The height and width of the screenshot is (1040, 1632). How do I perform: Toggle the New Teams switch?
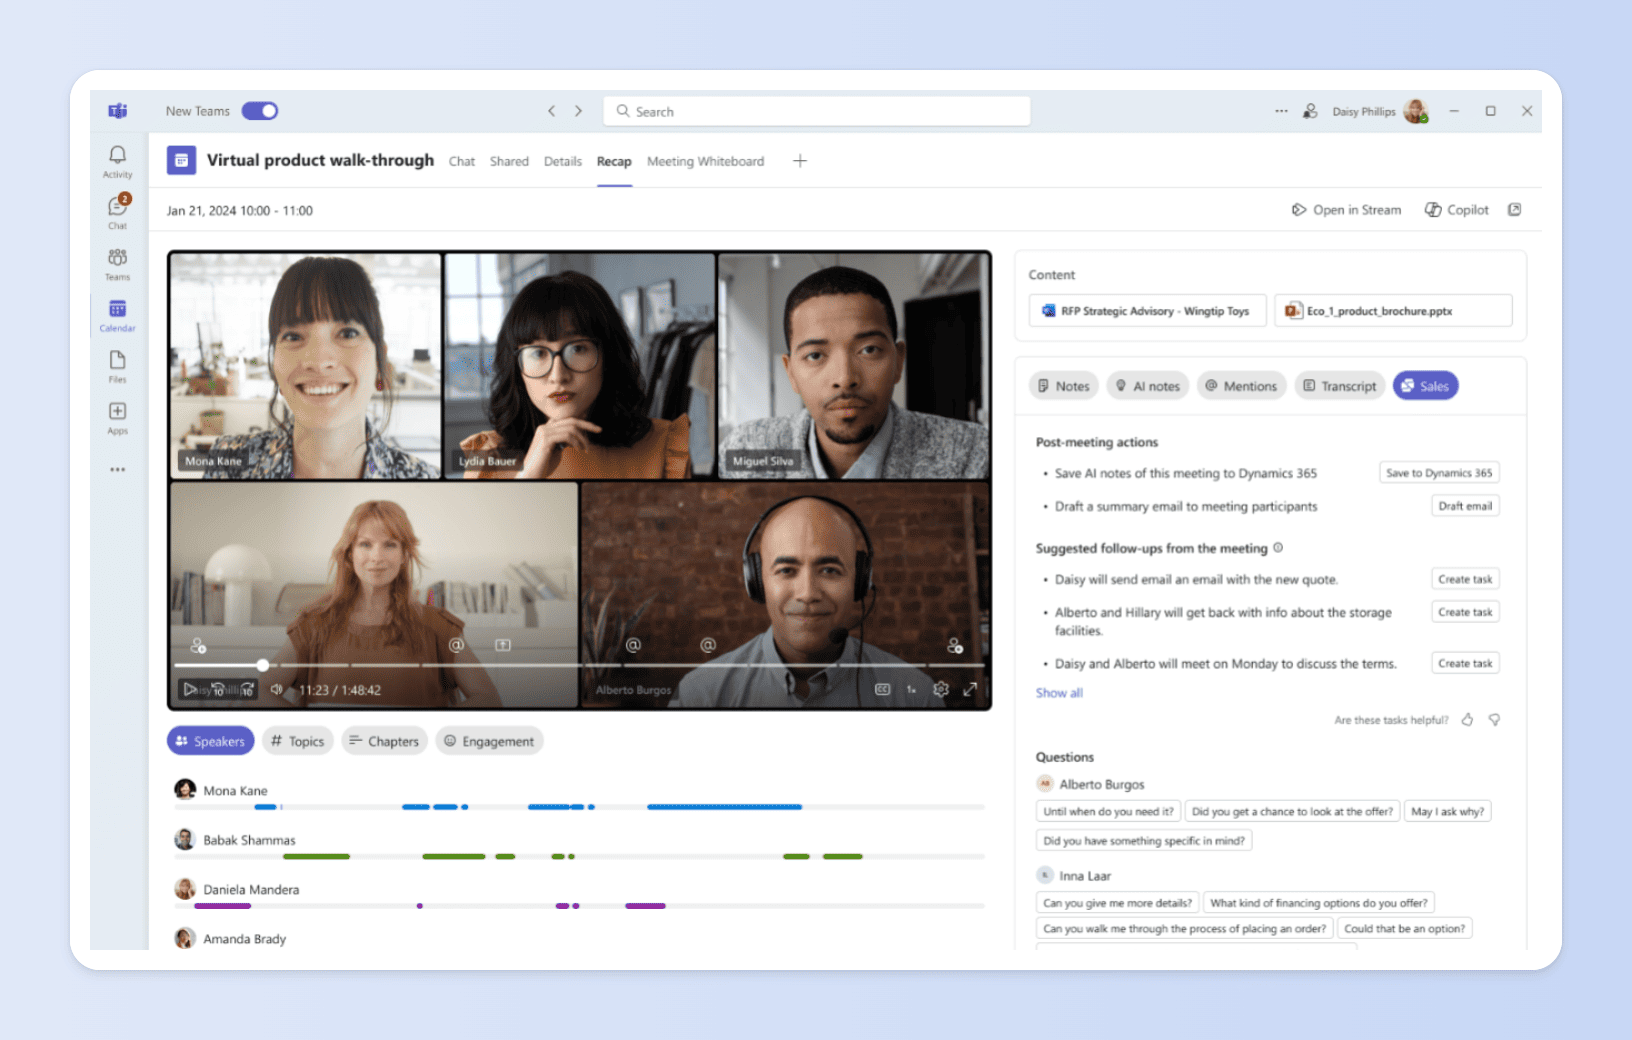260,111
